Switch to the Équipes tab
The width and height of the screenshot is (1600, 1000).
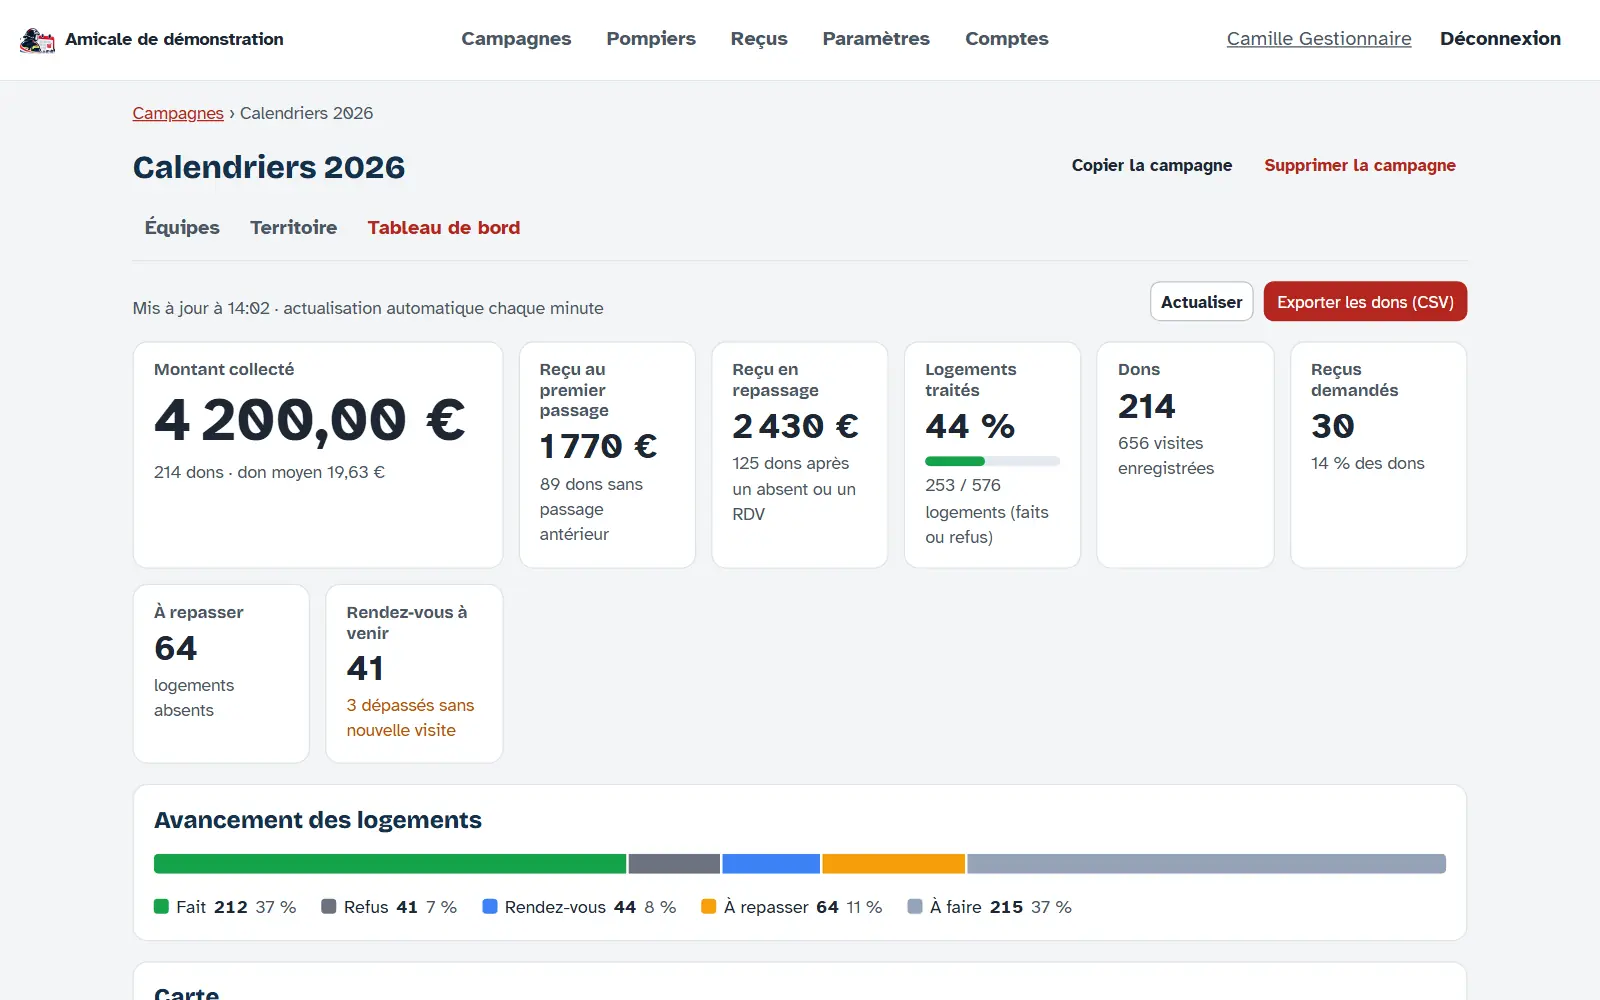(x=182, y=228)
